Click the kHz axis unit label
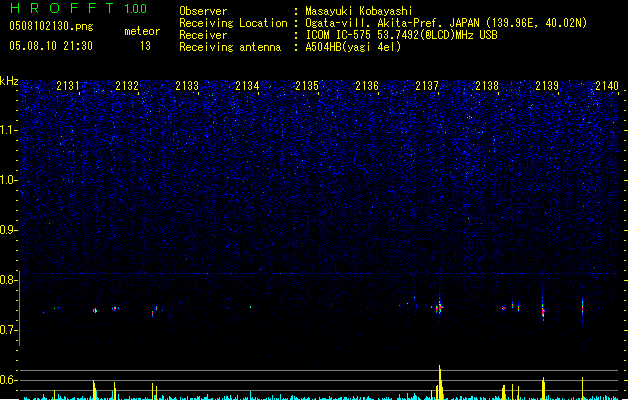The height and width of the screenshot is (400, 629). click(9, 81)
